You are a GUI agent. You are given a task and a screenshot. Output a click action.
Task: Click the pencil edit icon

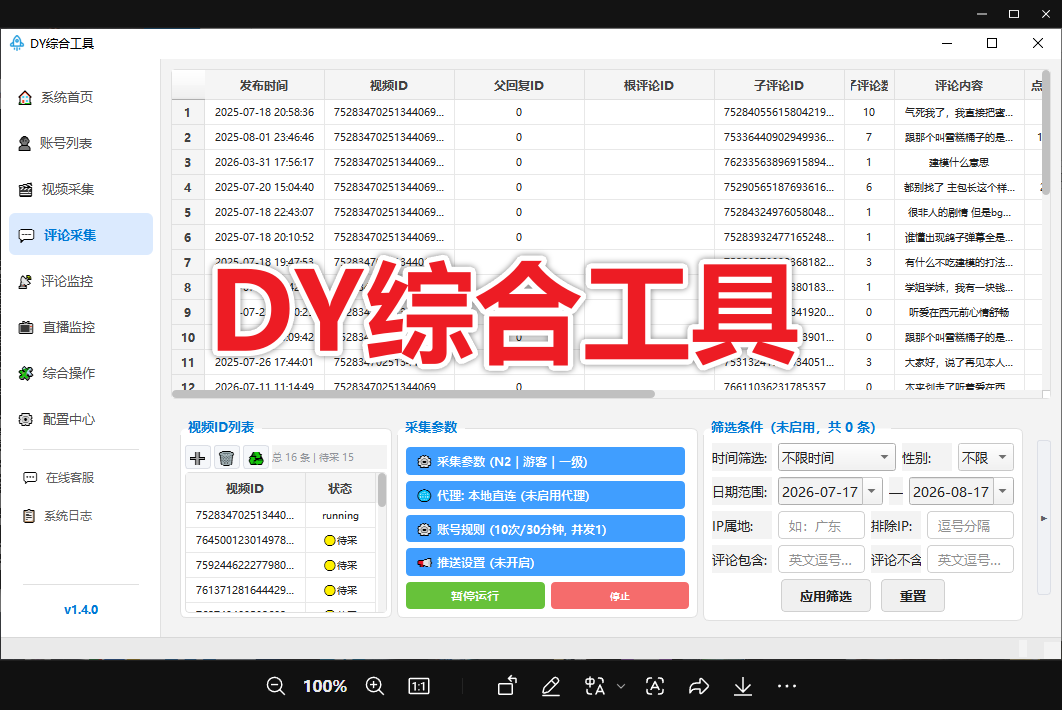[x=551, y=686]
